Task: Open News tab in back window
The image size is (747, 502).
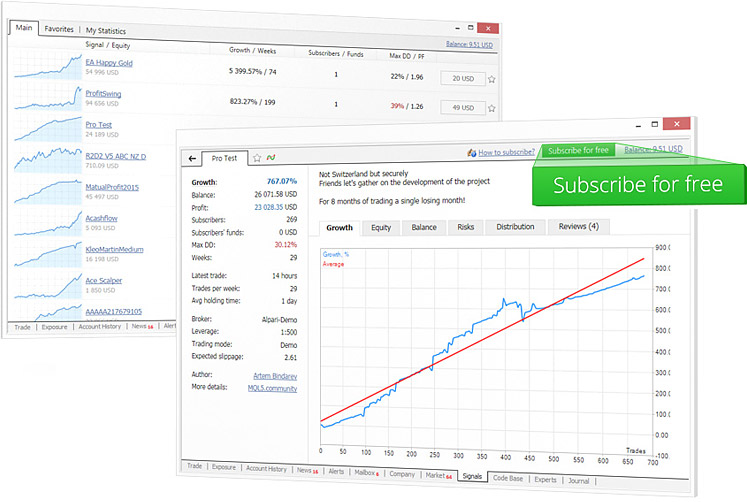Action: point(142,326)
